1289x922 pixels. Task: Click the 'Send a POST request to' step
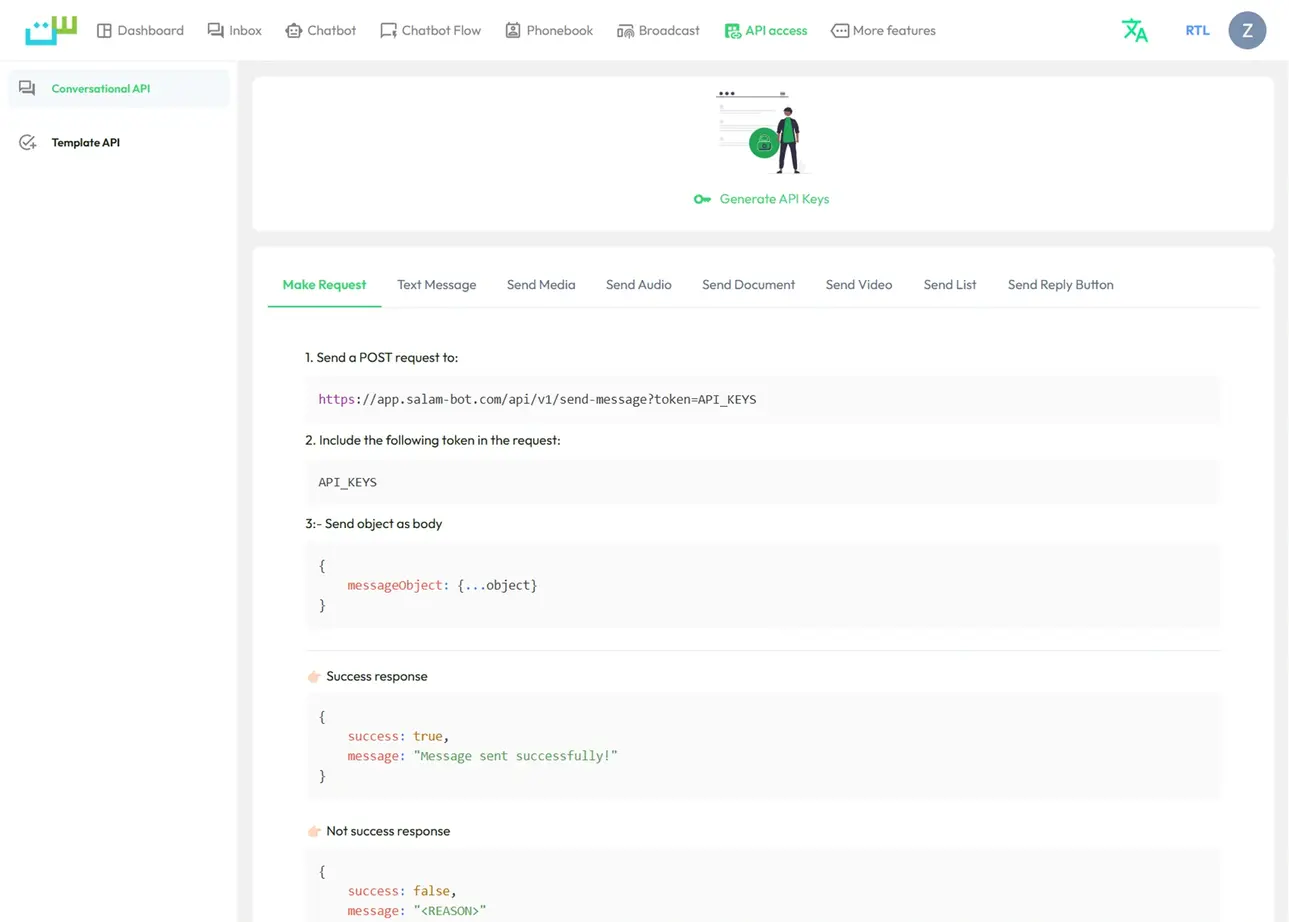(x=382, y=357)
